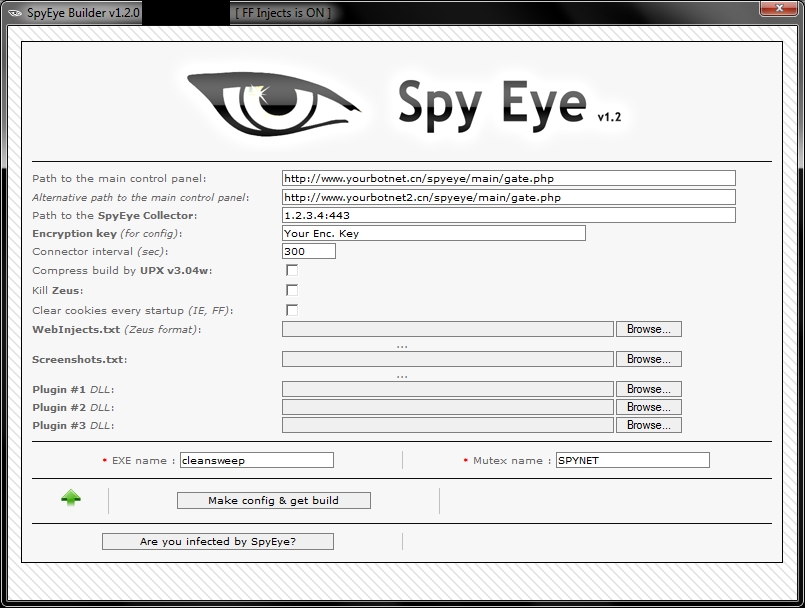The image size is (805, 608).
Task: Toggle the Kill Zeus checkbox
Action: click(292, 290)
